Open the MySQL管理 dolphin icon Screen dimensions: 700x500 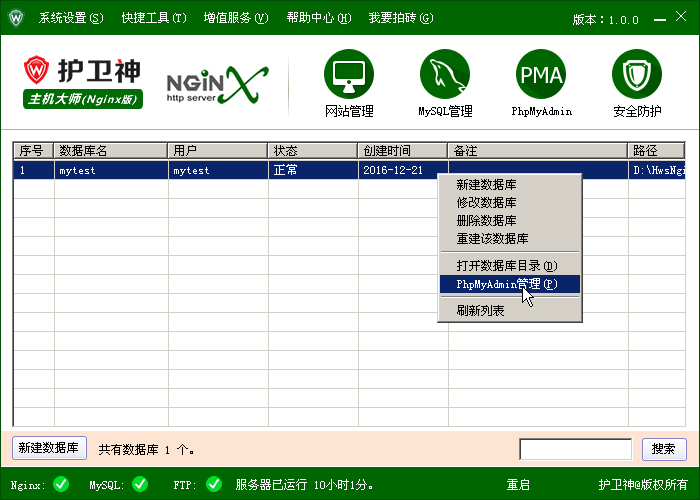pyautogui.click(x=445, y=74)
